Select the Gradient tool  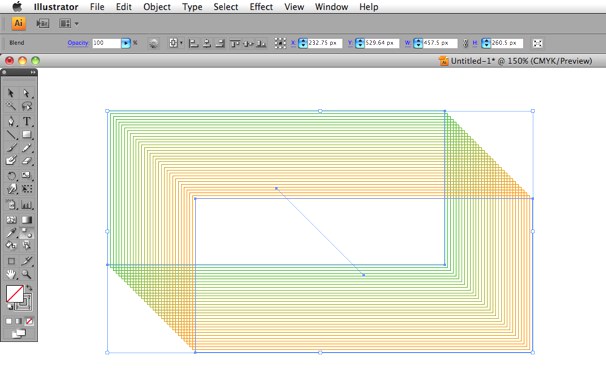click(27, 220)
